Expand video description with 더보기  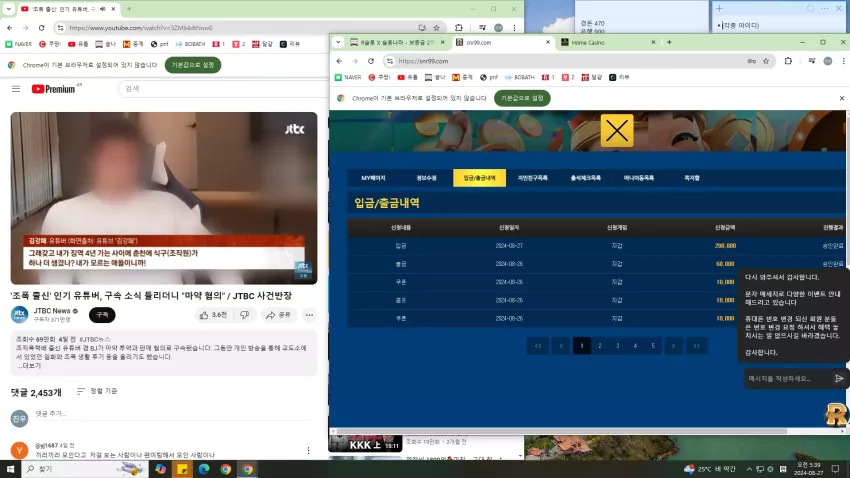coord(29,366)
